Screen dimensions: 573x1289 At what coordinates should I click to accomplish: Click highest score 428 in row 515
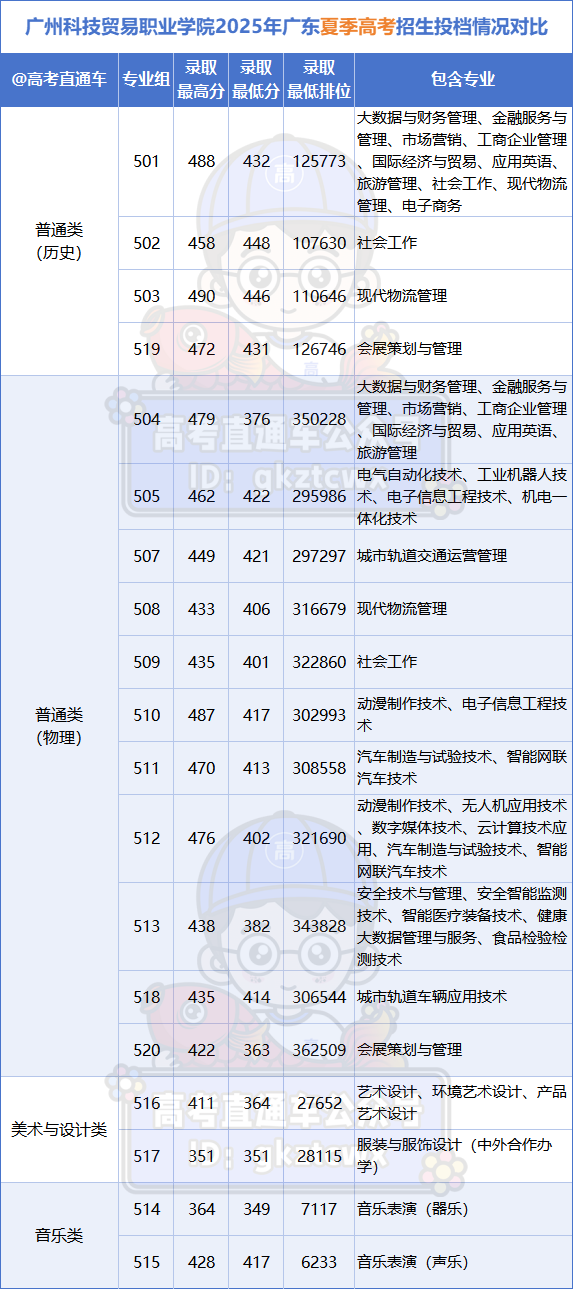coord(201,1262)
